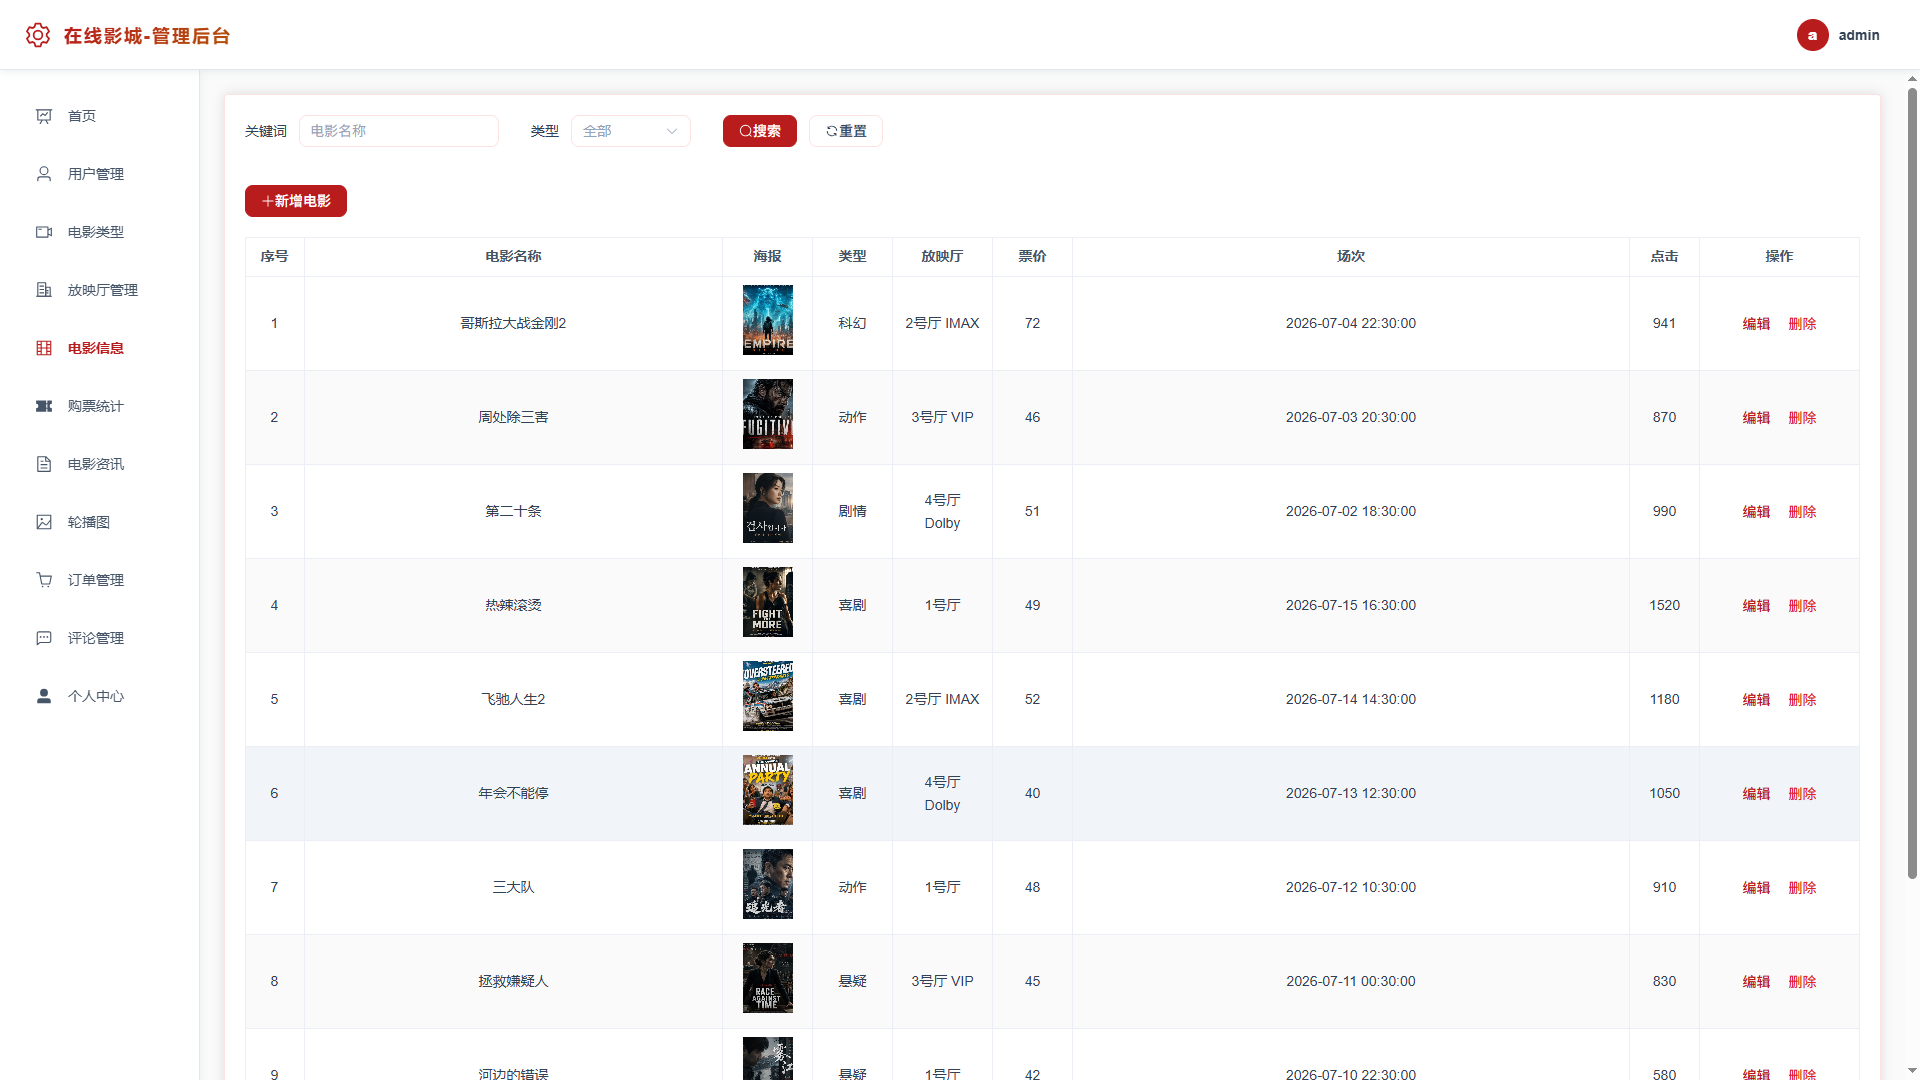Edit 拯救嫌疑人 movie
Viewport: 1920px width, 1080px height.
click(x=1756, y=982)
